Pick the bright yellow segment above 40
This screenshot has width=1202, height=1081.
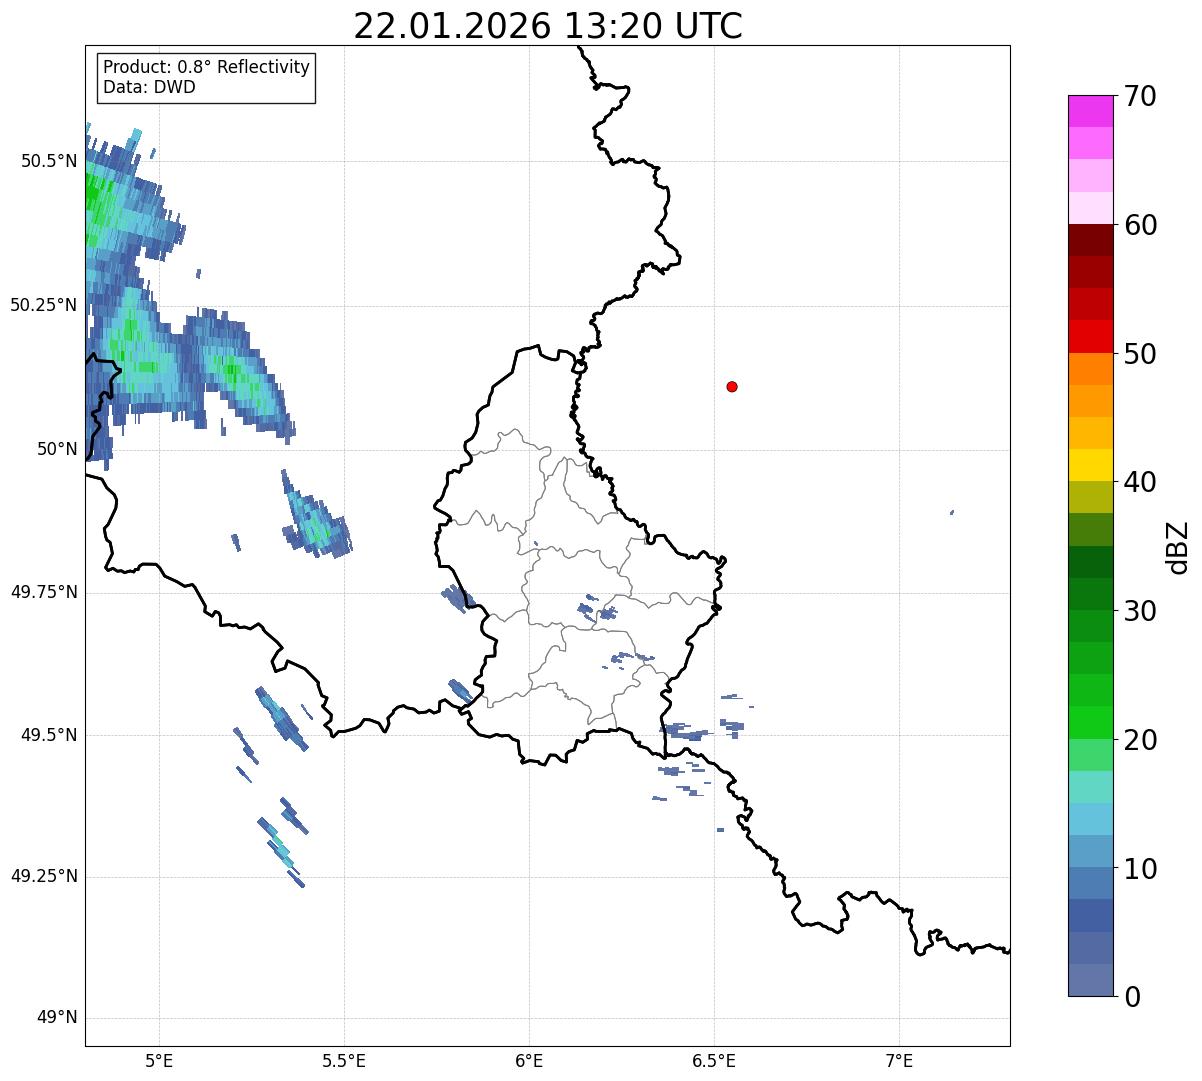pyautogui.click(x=1090, y=465)
